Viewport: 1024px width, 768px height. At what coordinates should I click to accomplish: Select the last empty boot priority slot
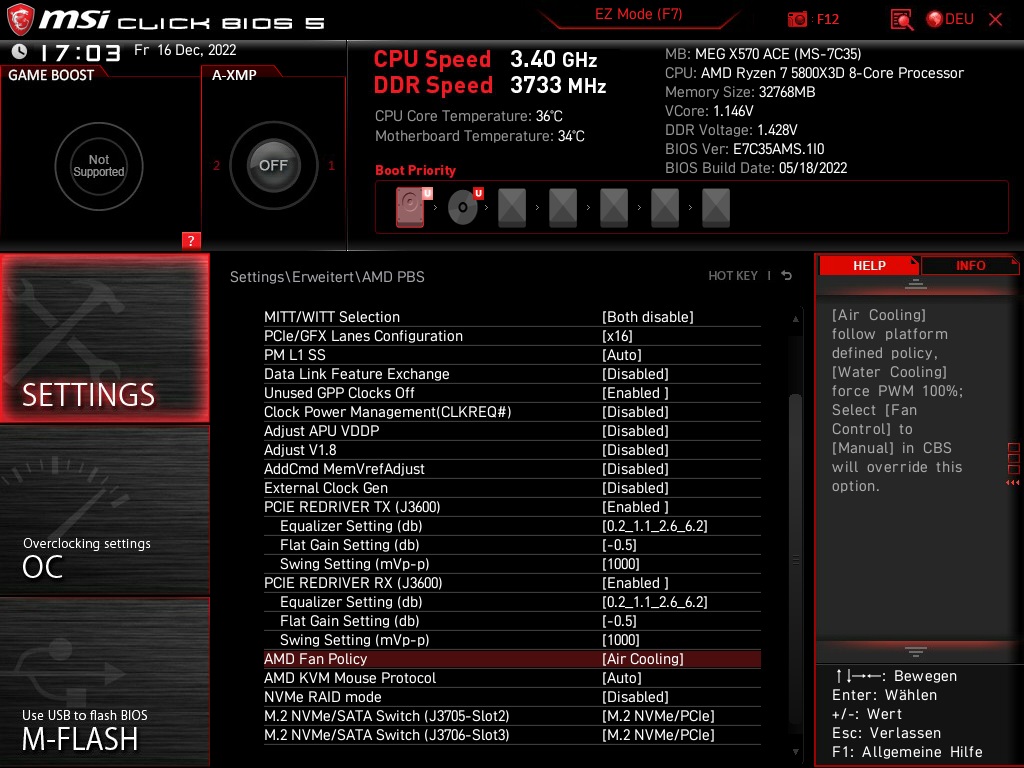coord(716,208)
